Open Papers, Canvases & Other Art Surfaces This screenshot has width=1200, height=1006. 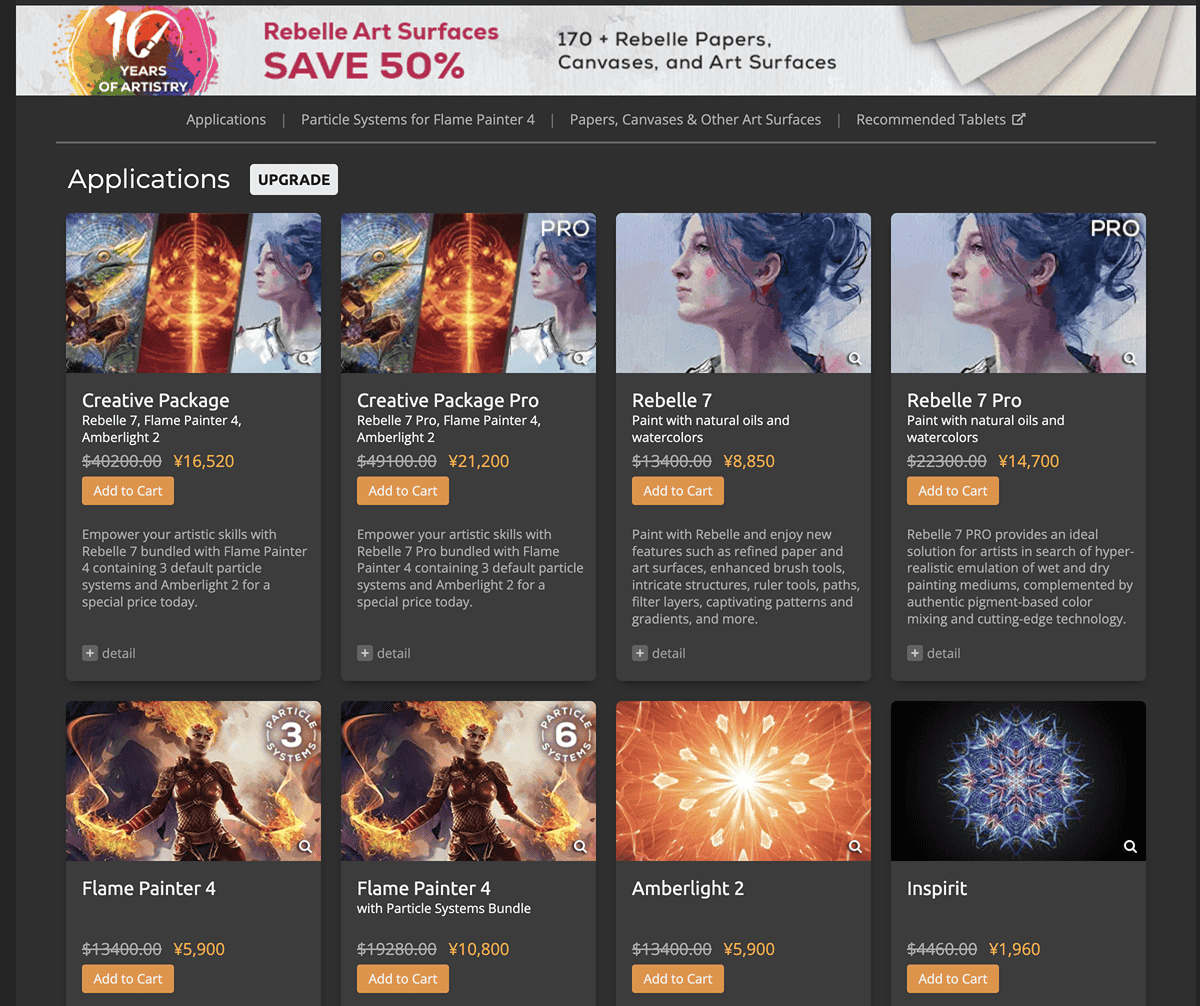click(x=695, y=119)
